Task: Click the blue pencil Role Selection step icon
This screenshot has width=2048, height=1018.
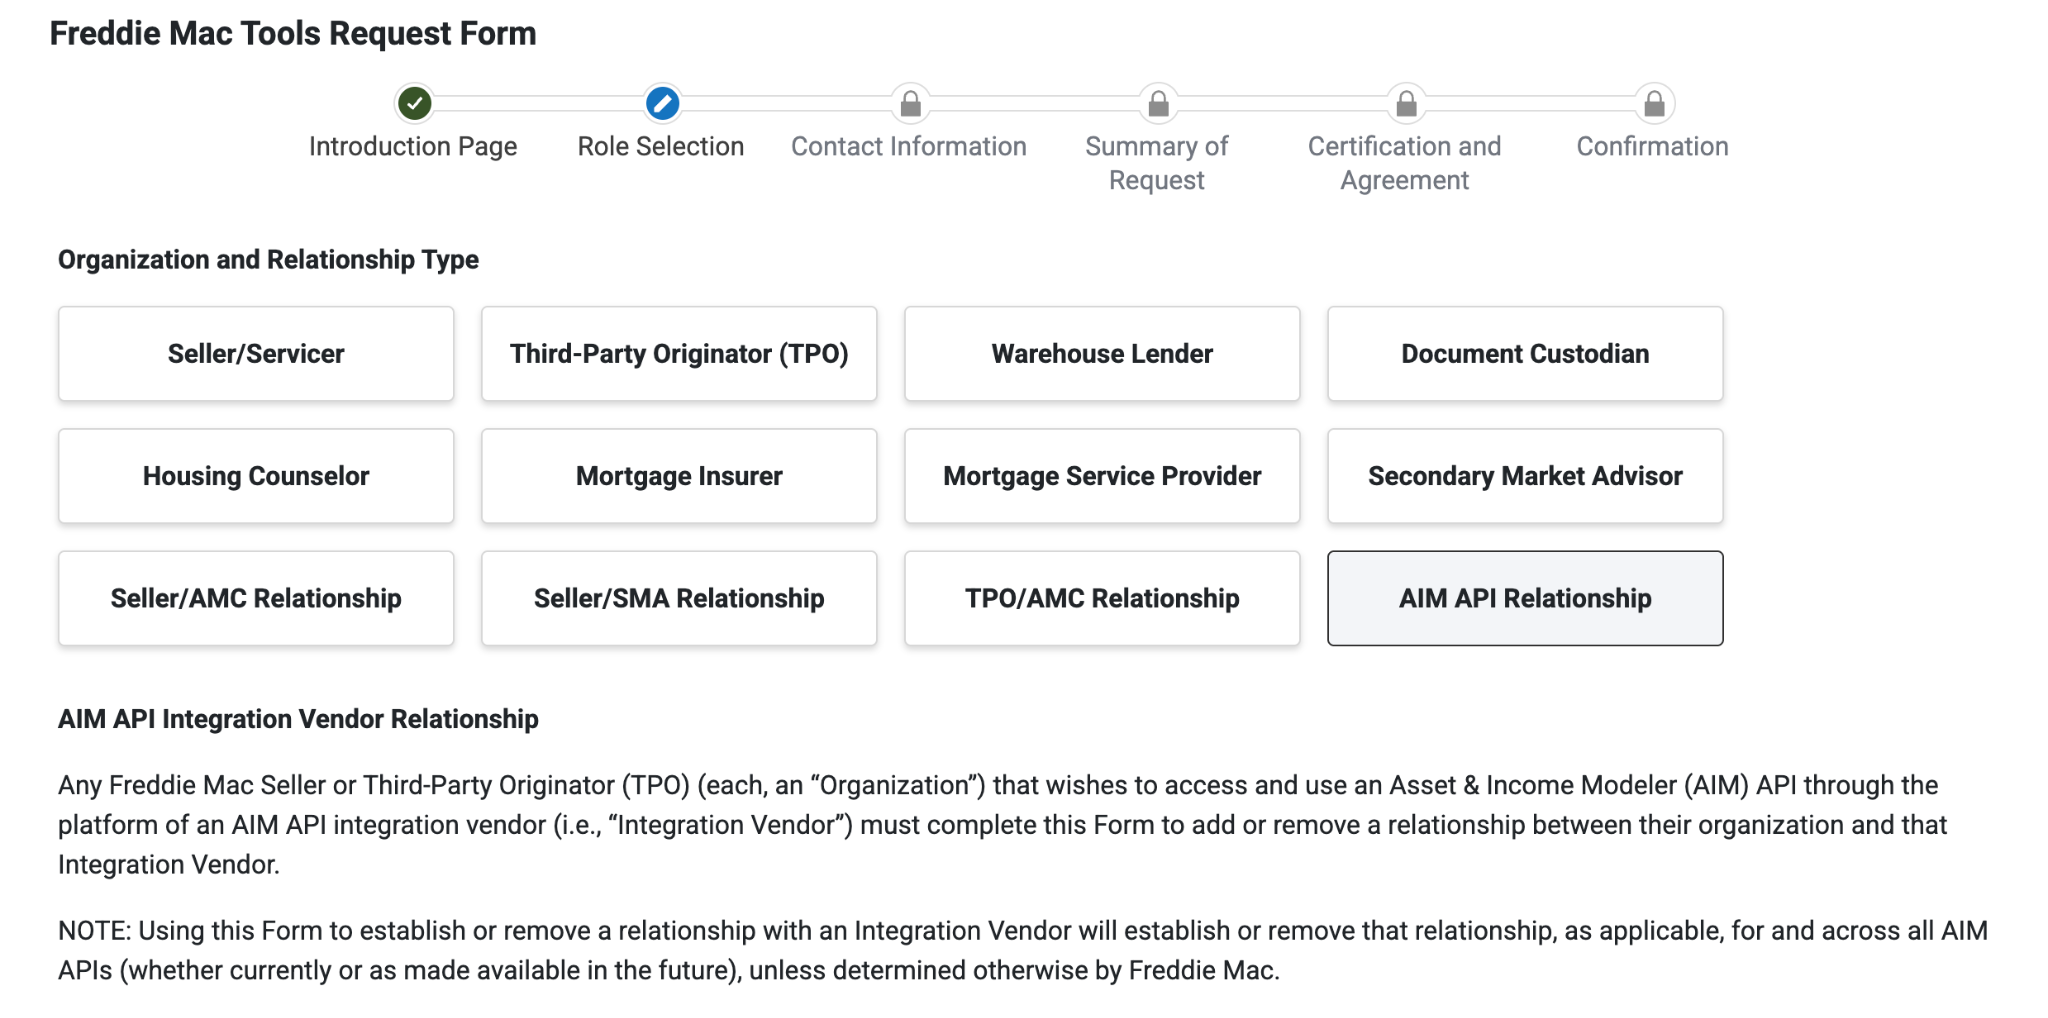Action: (662, 103)
